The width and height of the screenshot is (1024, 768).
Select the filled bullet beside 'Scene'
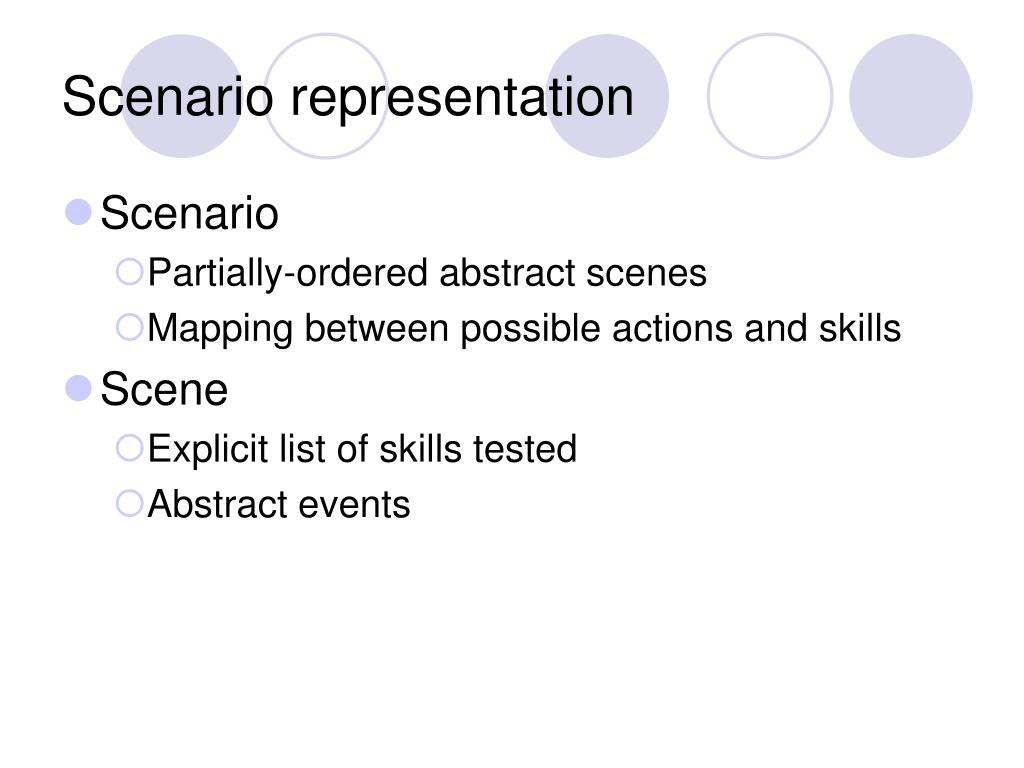[x=78, y=389]
